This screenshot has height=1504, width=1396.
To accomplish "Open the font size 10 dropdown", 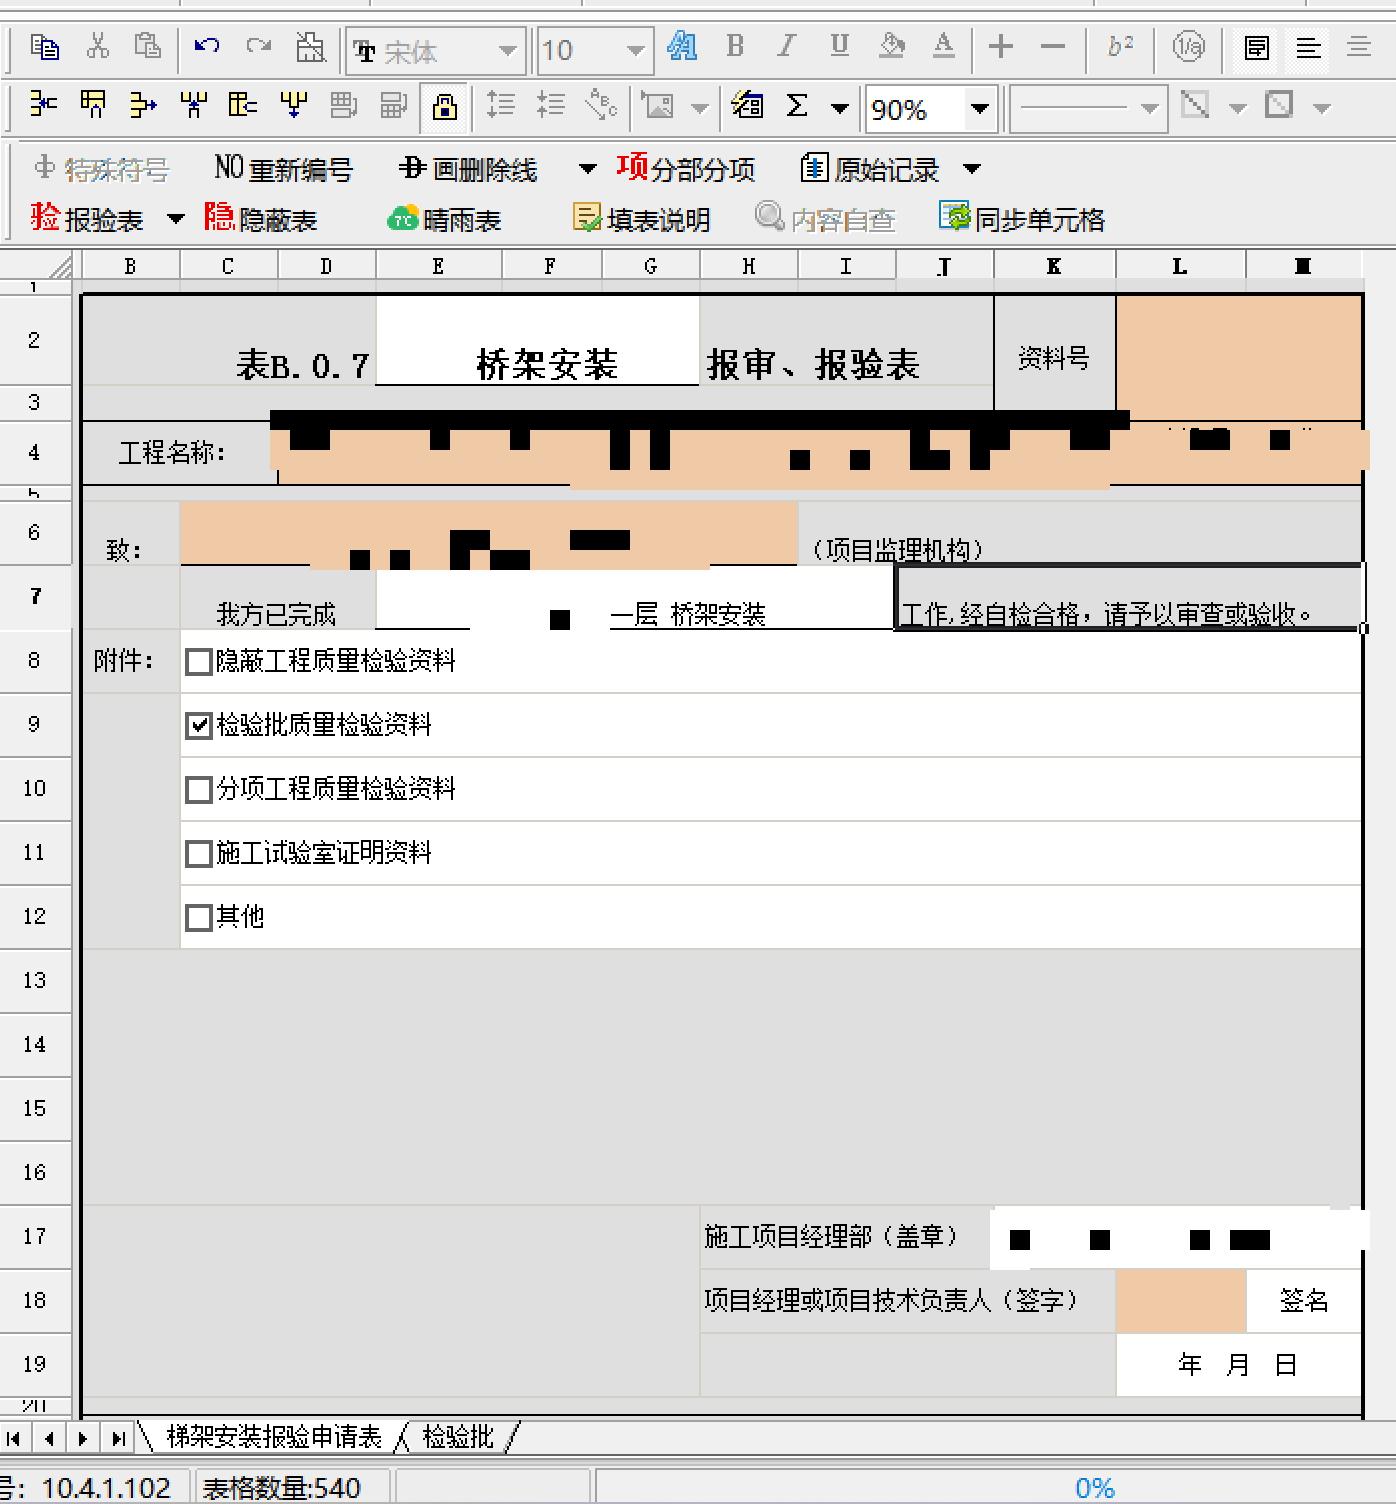I will click(635, 51).
